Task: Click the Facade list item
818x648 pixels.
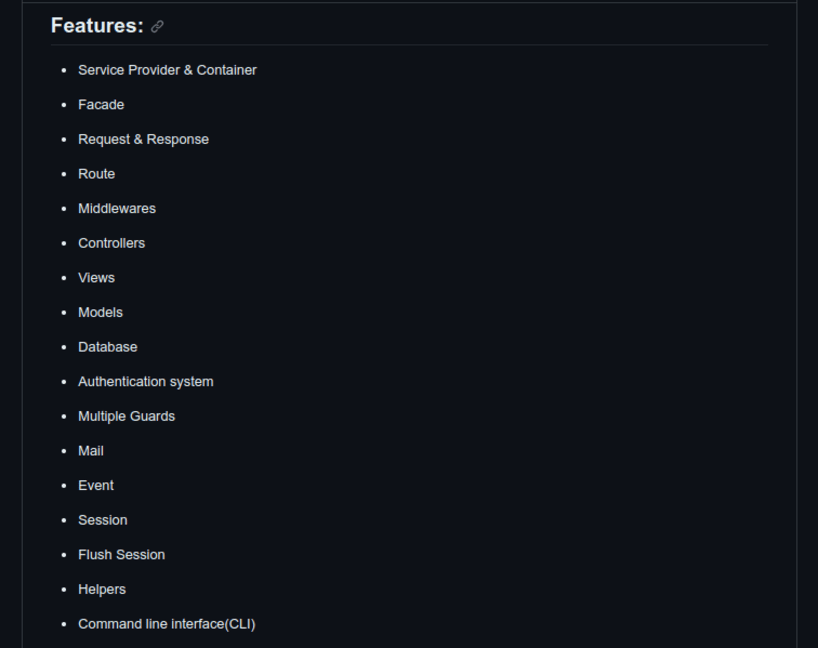Action: point(101,105)
